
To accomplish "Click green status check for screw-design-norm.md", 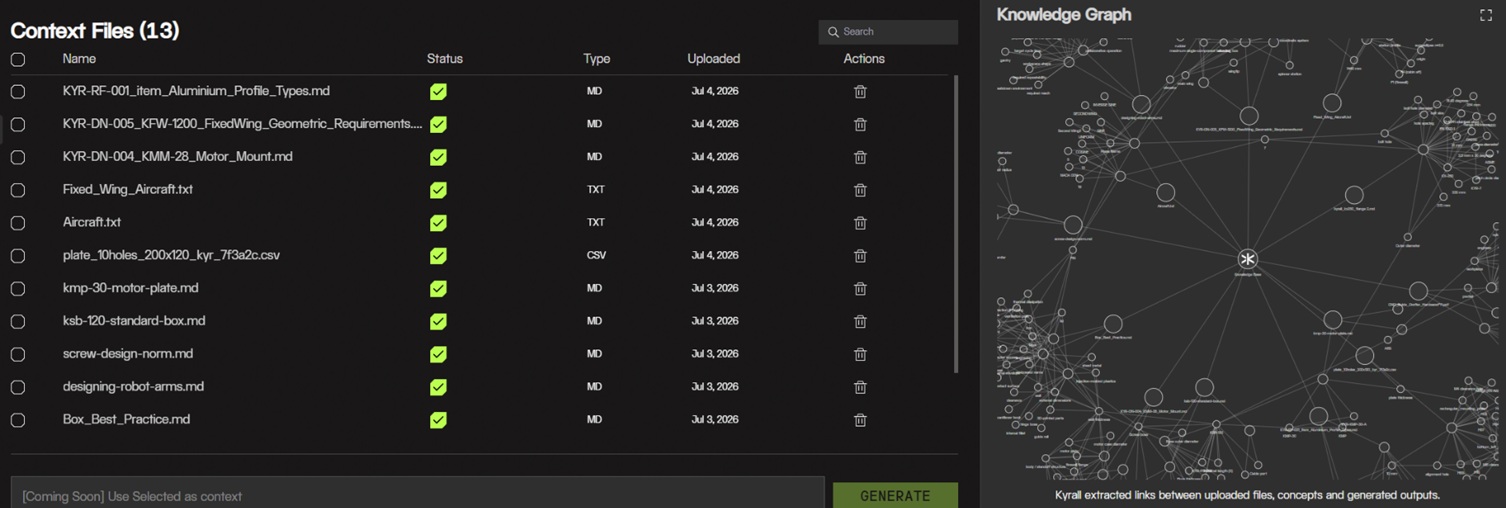I will 438,355.
